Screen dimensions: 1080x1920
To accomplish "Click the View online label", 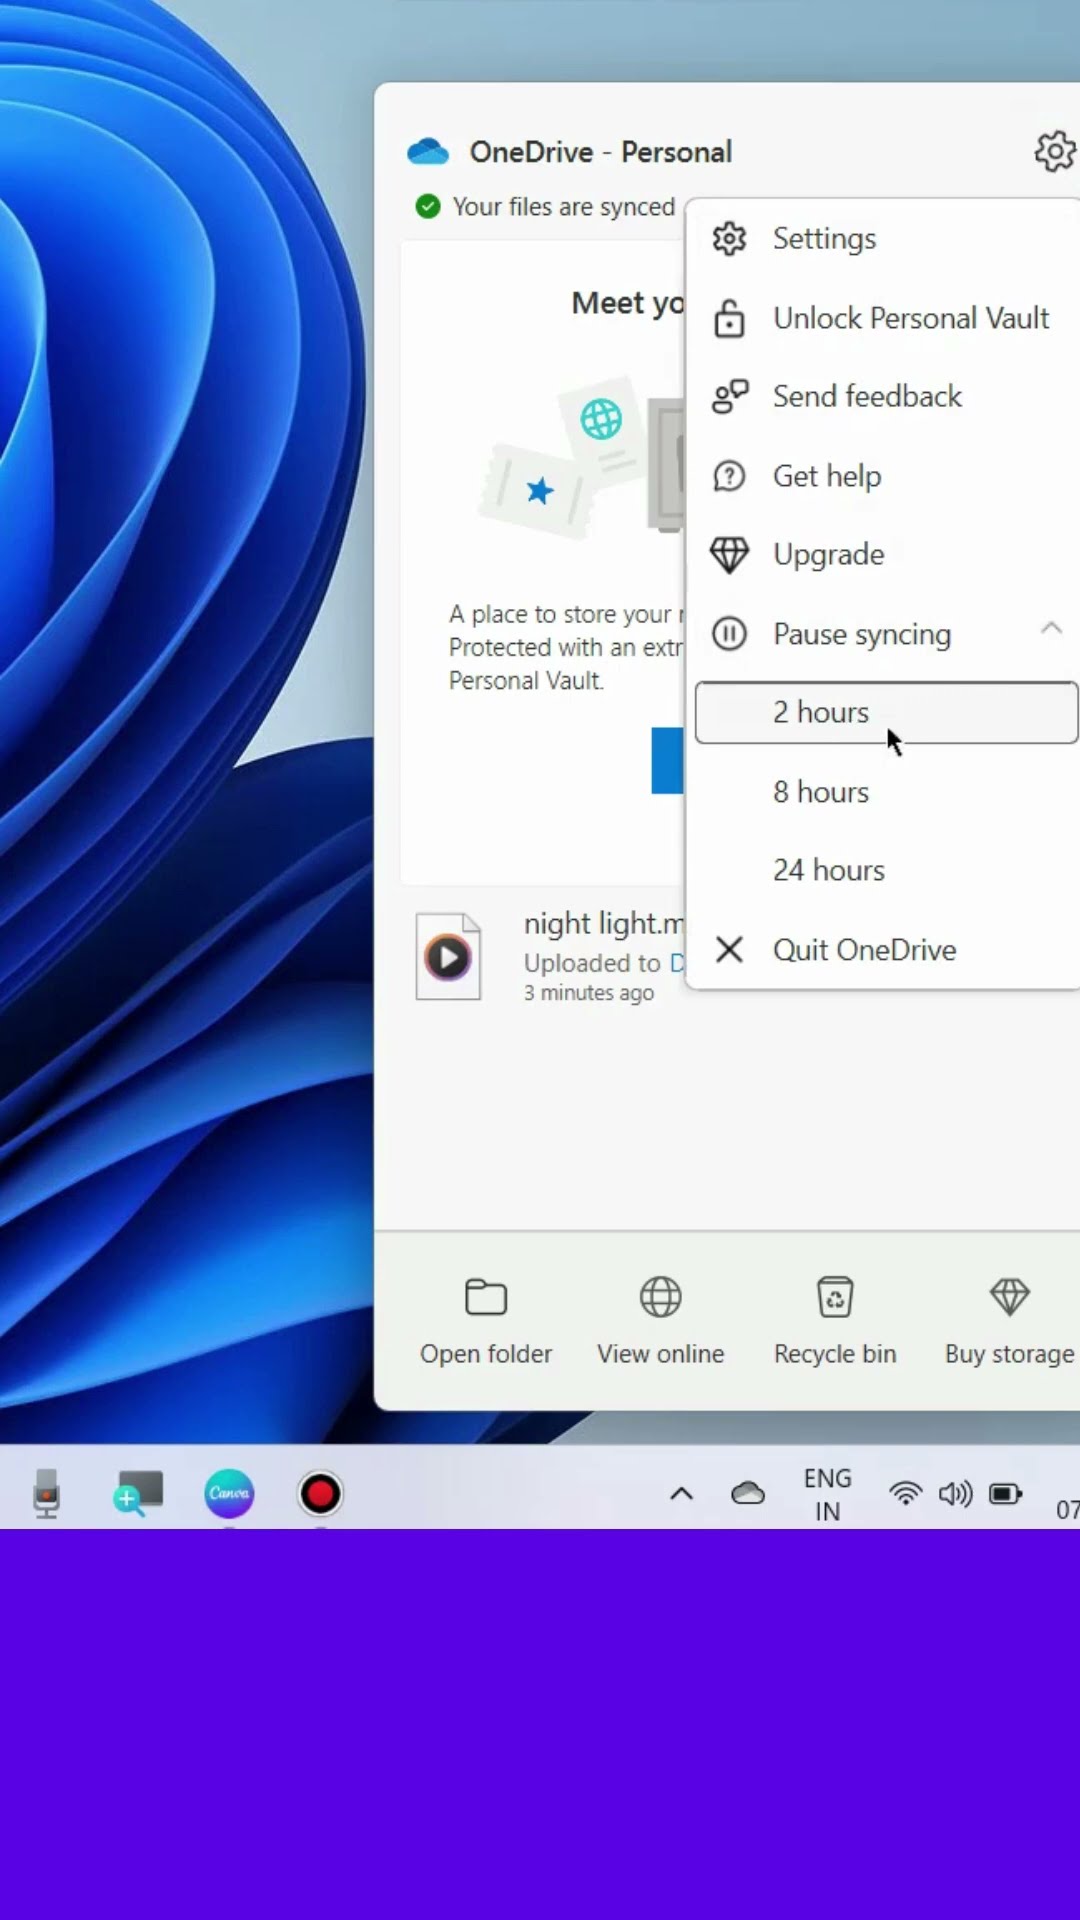I will pos(661,1354).
